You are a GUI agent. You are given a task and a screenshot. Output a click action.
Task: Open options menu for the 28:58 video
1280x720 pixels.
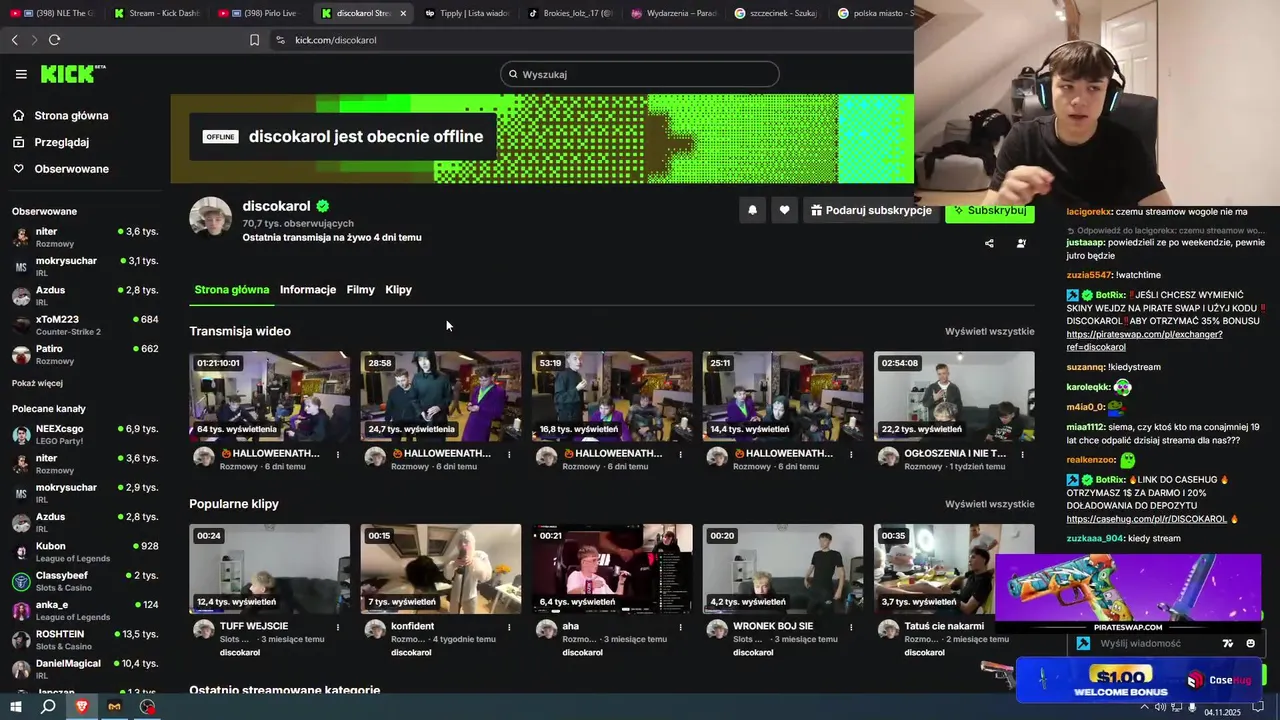pyautogui.click(x=509, y=454)
